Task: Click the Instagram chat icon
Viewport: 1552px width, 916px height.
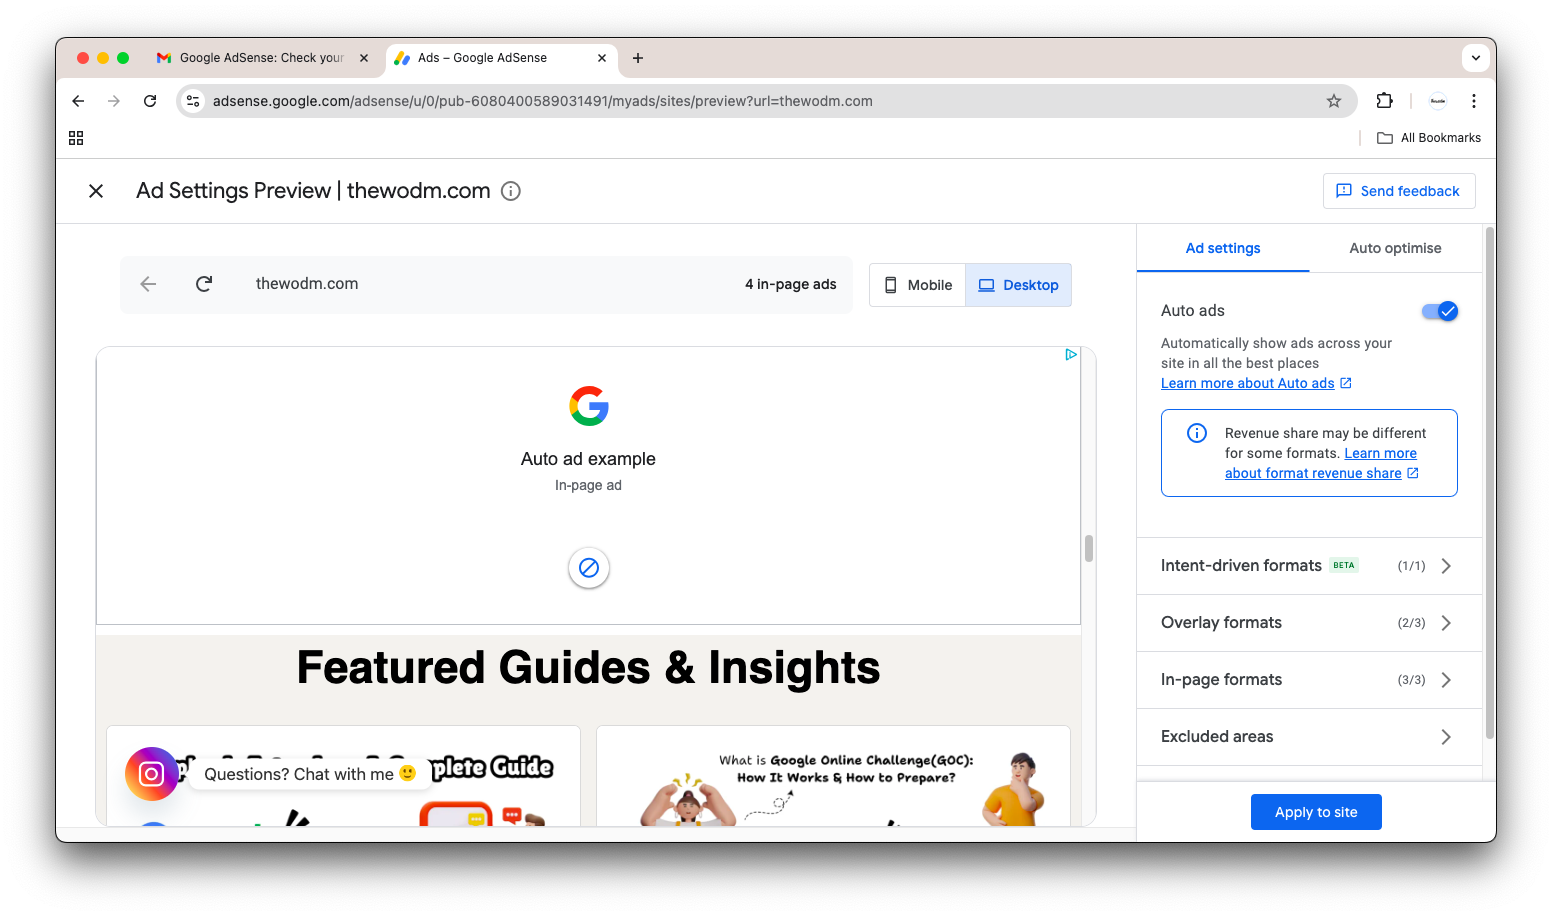Action: (152, 774)
